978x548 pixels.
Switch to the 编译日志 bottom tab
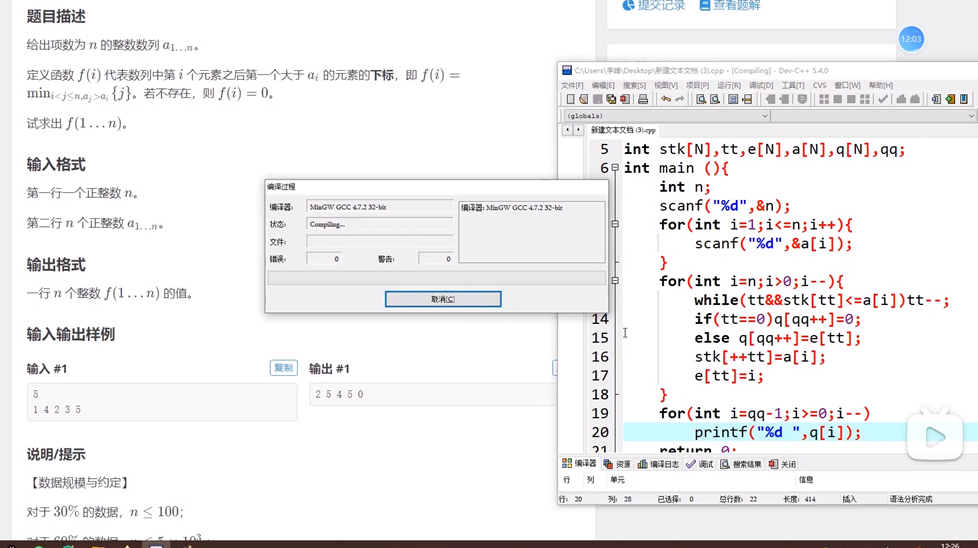[658, 464]
